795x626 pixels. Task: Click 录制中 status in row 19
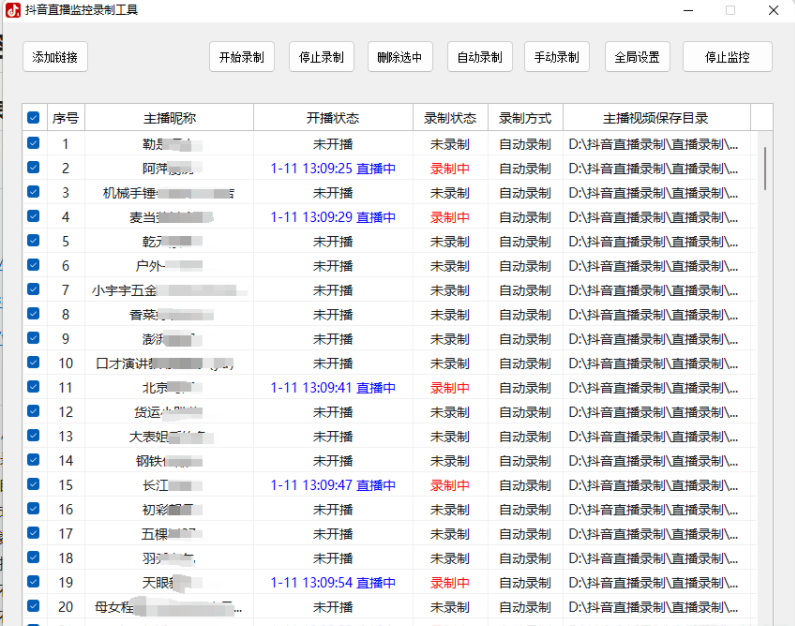[x=450, y=582]
